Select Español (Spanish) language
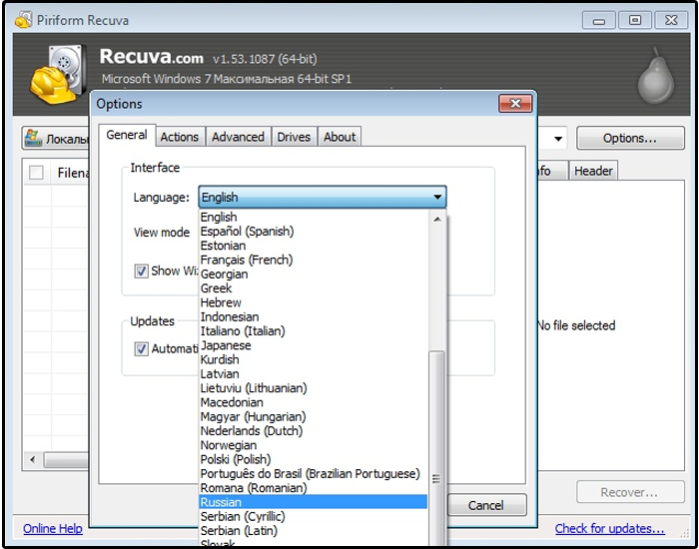The width and height of the screenshot is (699, 549). pos(313,231)
